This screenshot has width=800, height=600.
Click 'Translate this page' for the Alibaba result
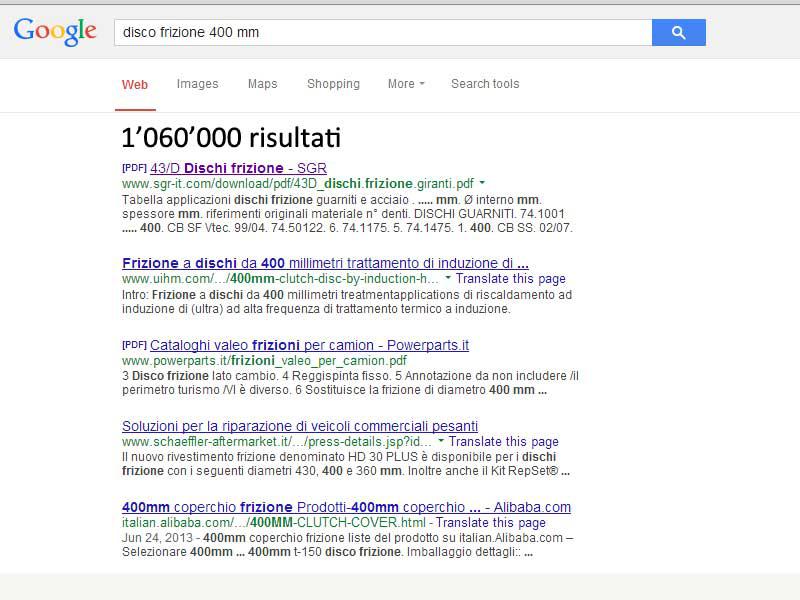491,522
